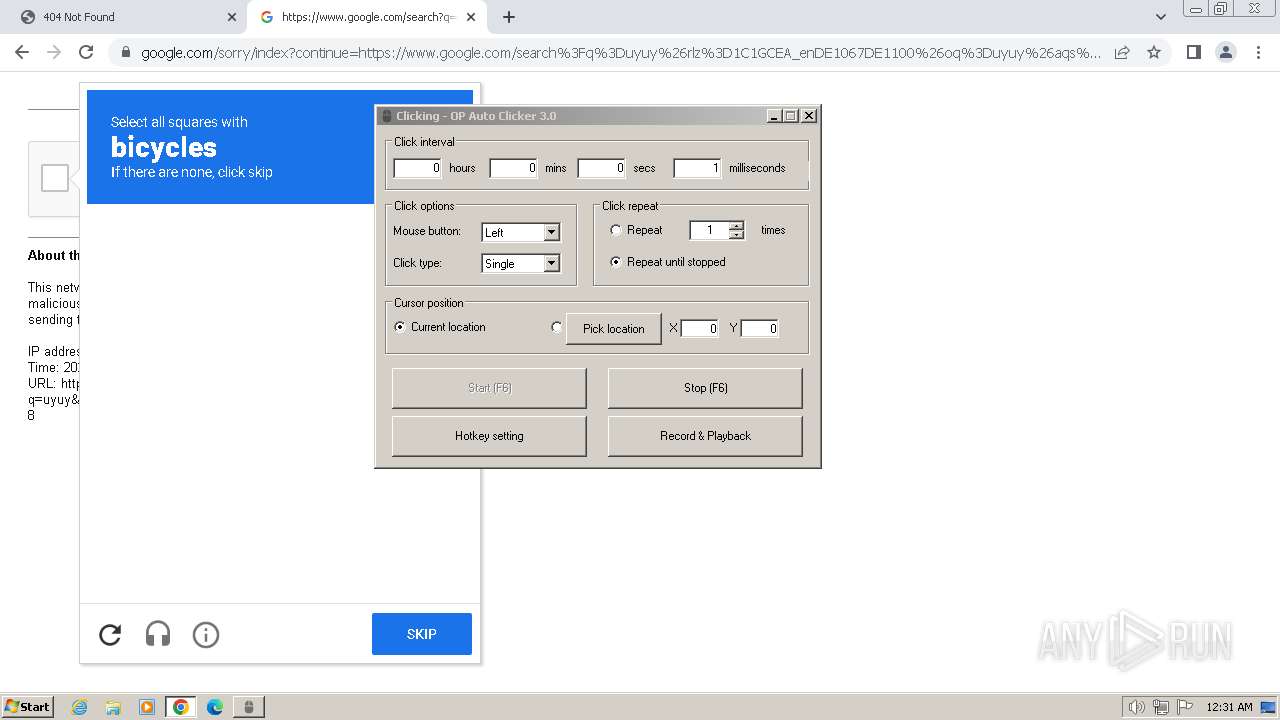This screenshot has height=720, width=1280.
Task: Select the Google search tab
Action: pos(367,17)
